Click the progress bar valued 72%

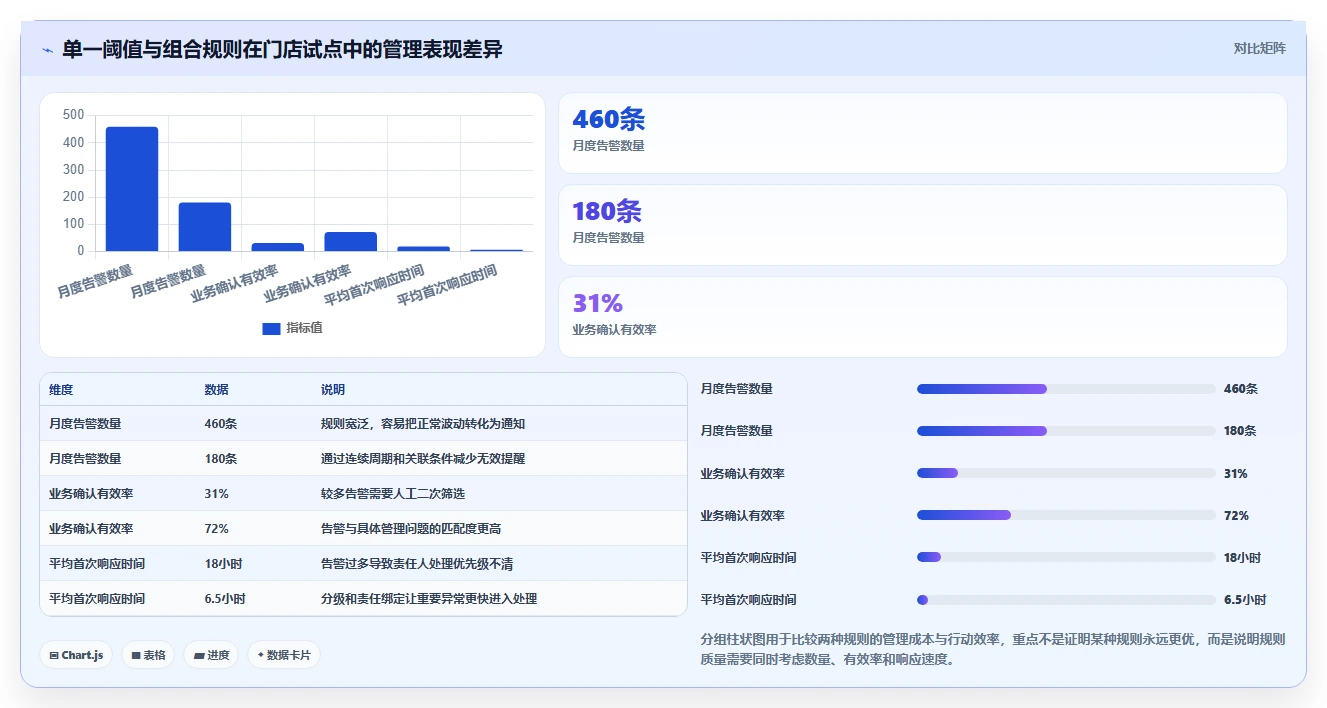tap(1066, 516)
